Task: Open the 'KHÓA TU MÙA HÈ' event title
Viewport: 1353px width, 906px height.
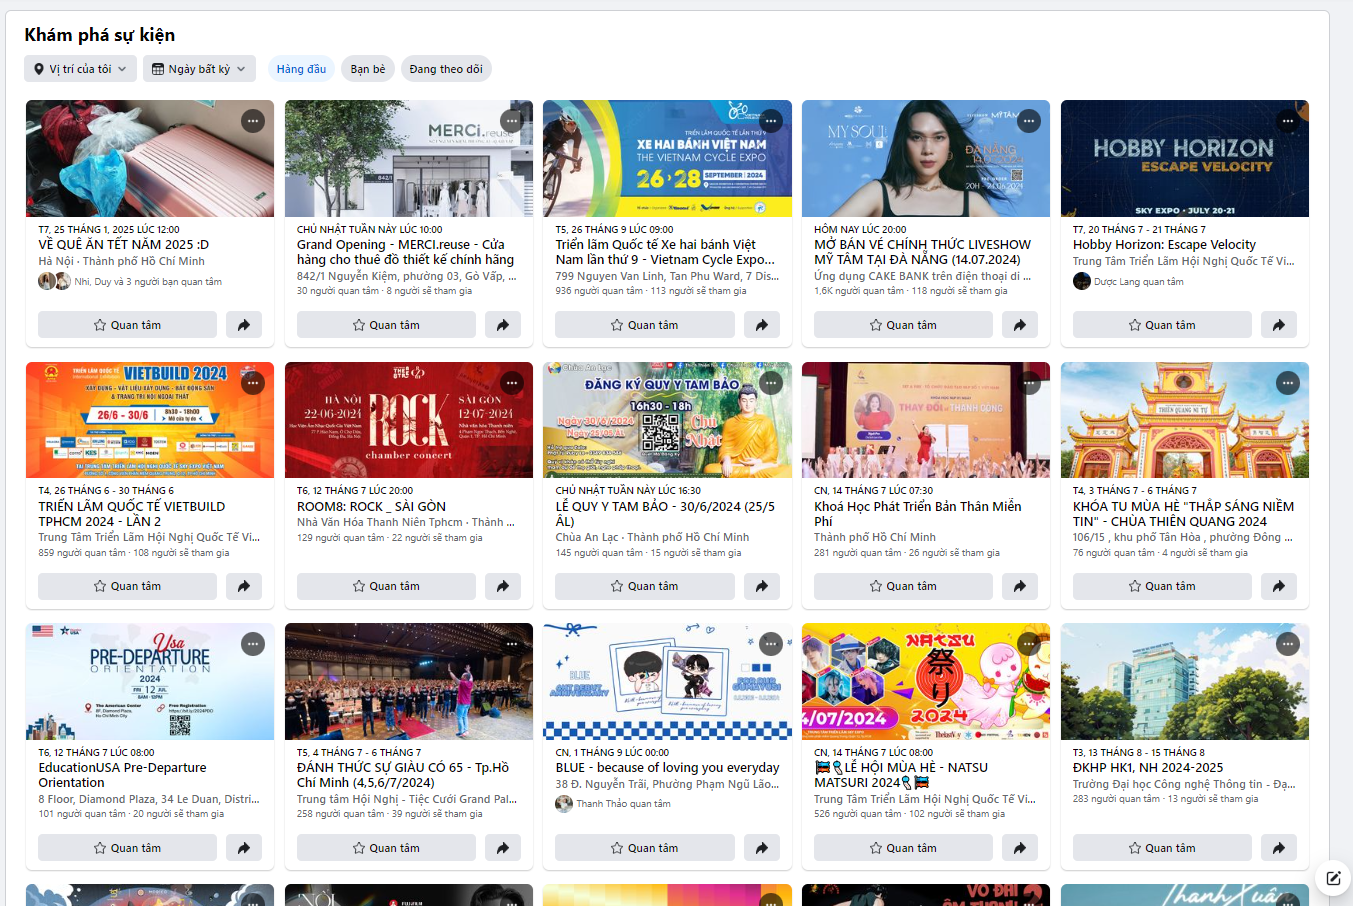Action: point(1183,514)
